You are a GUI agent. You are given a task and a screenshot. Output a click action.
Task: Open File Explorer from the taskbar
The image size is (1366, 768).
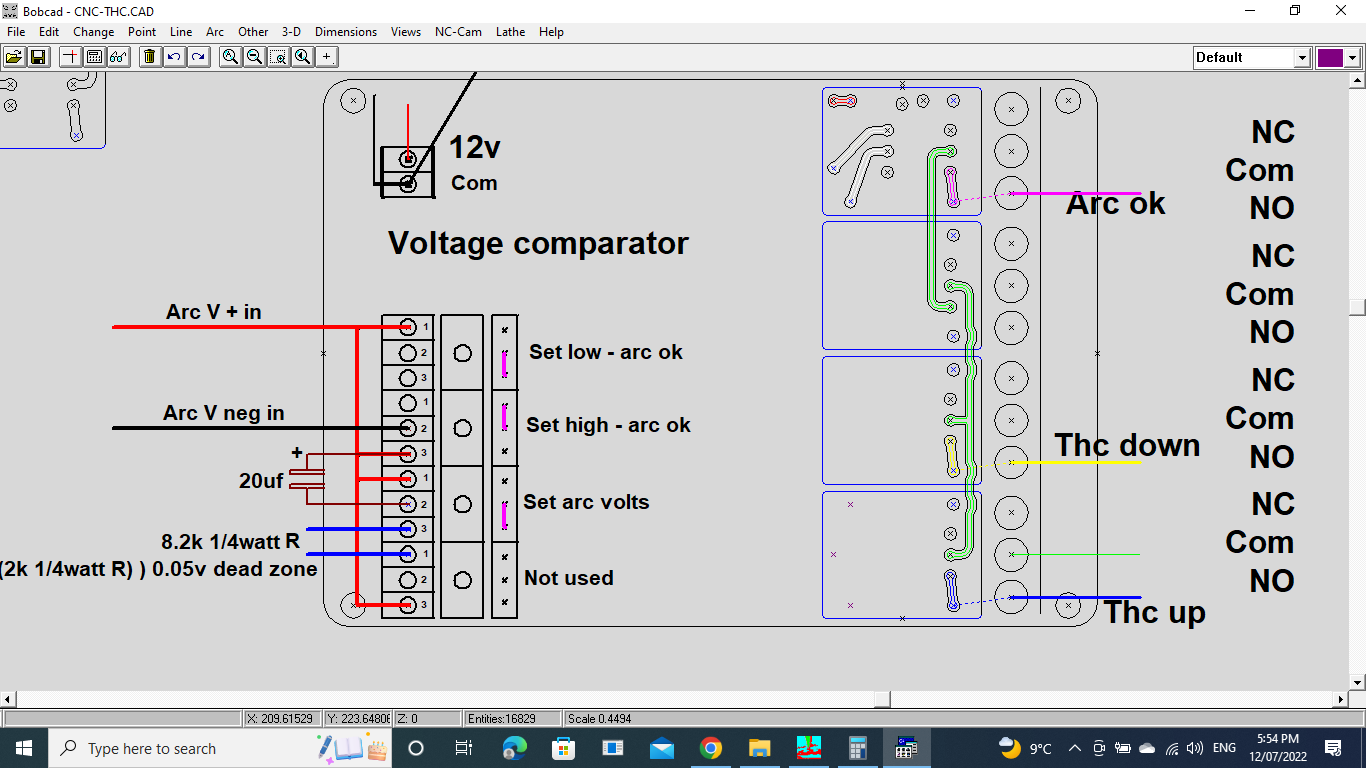click(760, 748)
